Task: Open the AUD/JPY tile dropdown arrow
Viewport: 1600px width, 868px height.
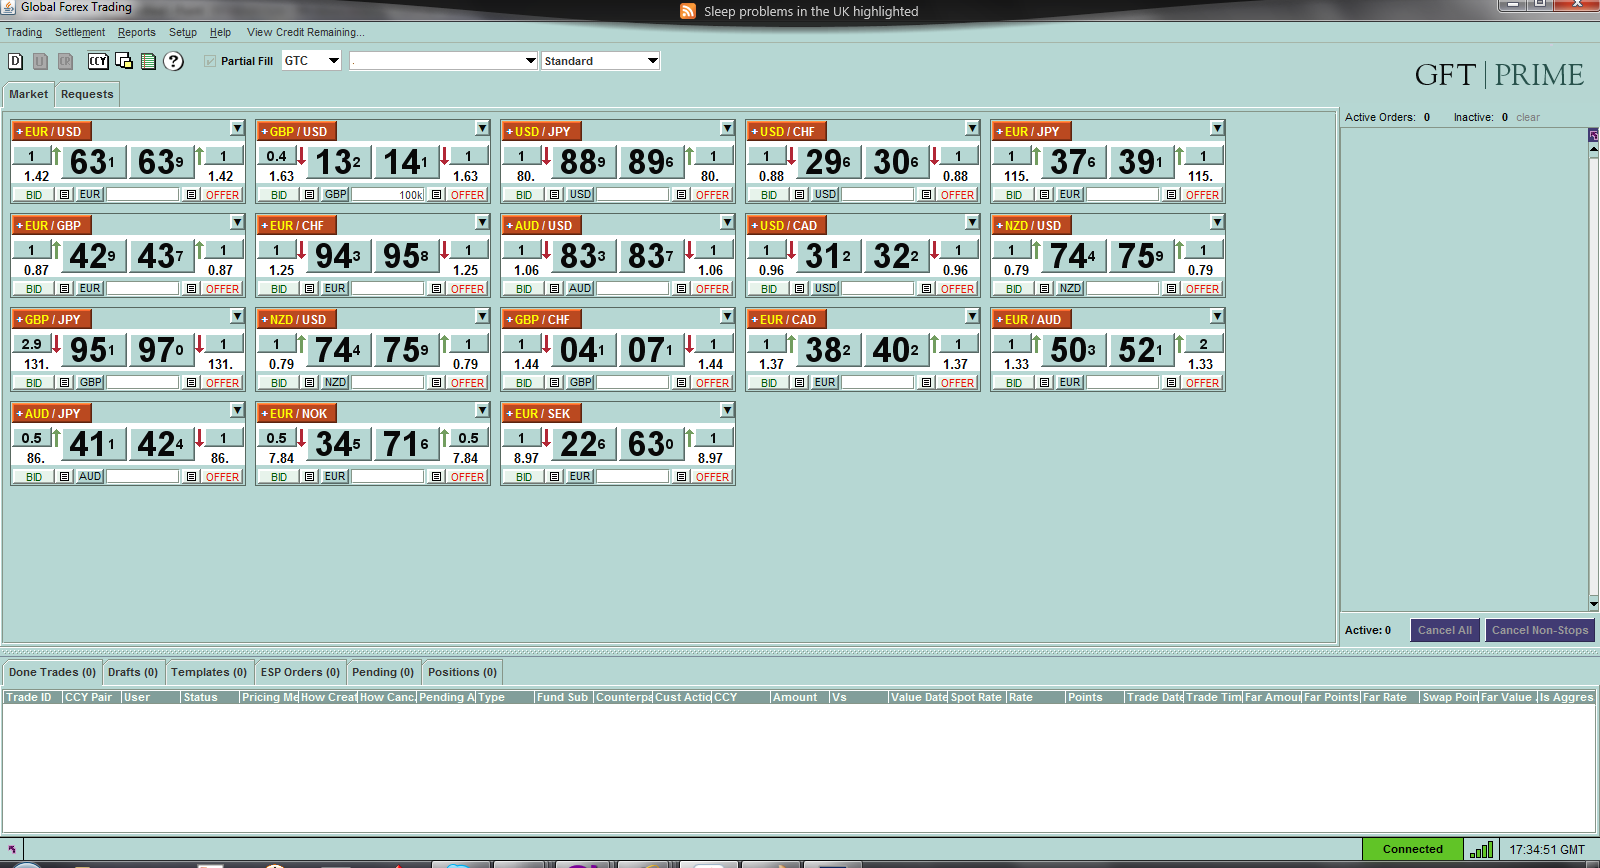Action: [x=237, y=410]
